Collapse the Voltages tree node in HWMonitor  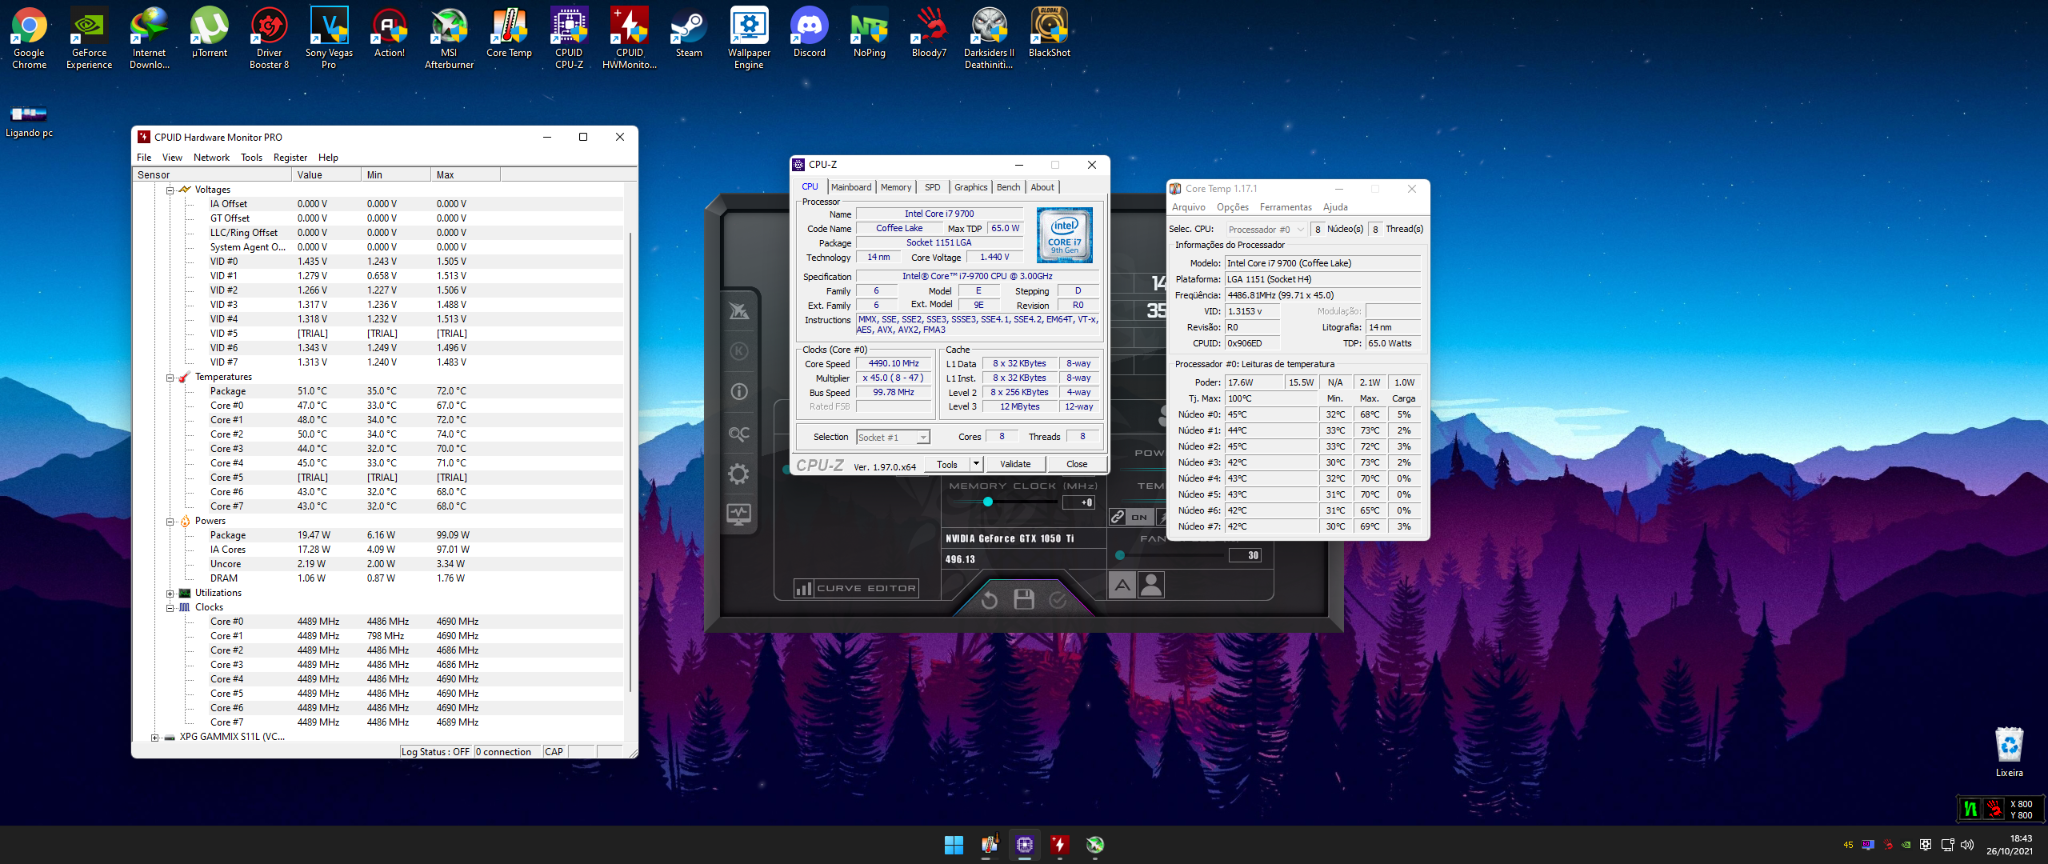[170, 190]
